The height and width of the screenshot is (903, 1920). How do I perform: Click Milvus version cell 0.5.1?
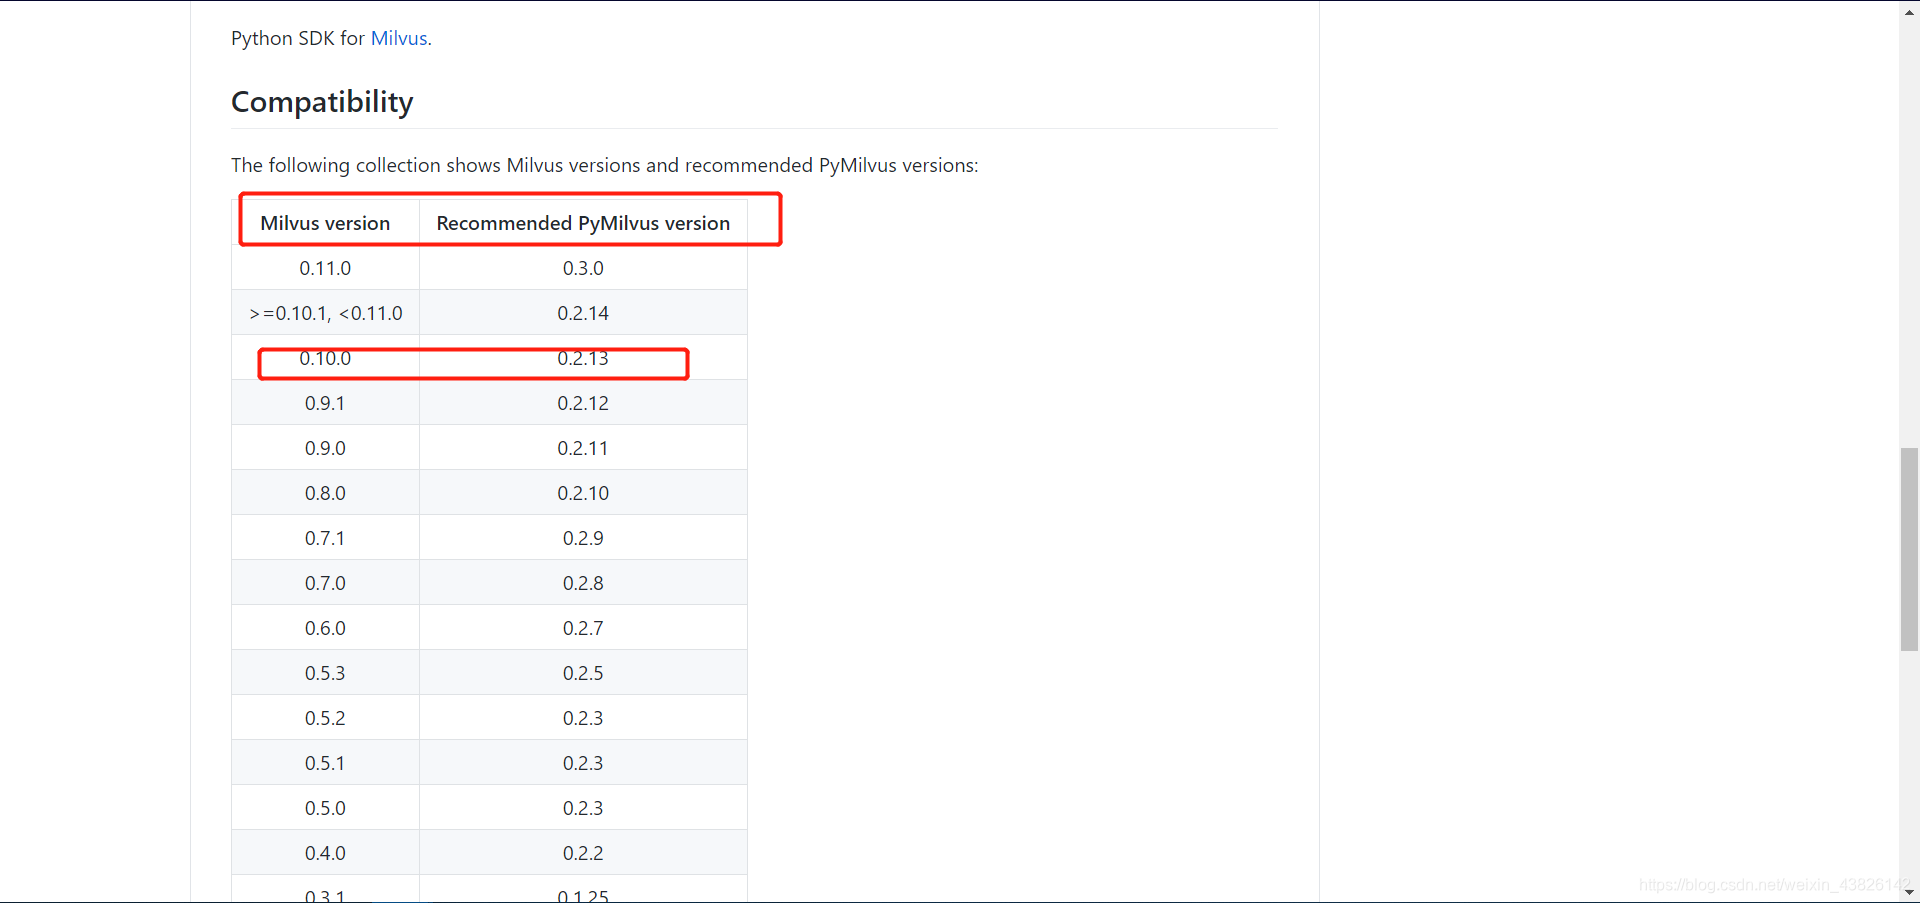325,763
